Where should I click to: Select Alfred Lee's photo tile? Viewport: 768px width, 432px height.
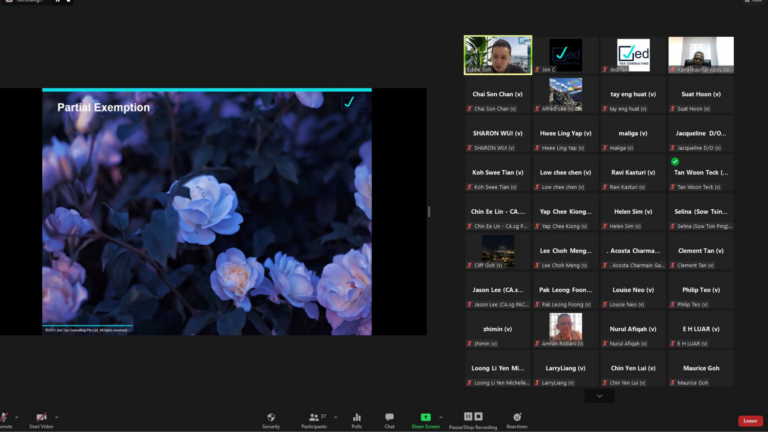(x=565, y=94)
